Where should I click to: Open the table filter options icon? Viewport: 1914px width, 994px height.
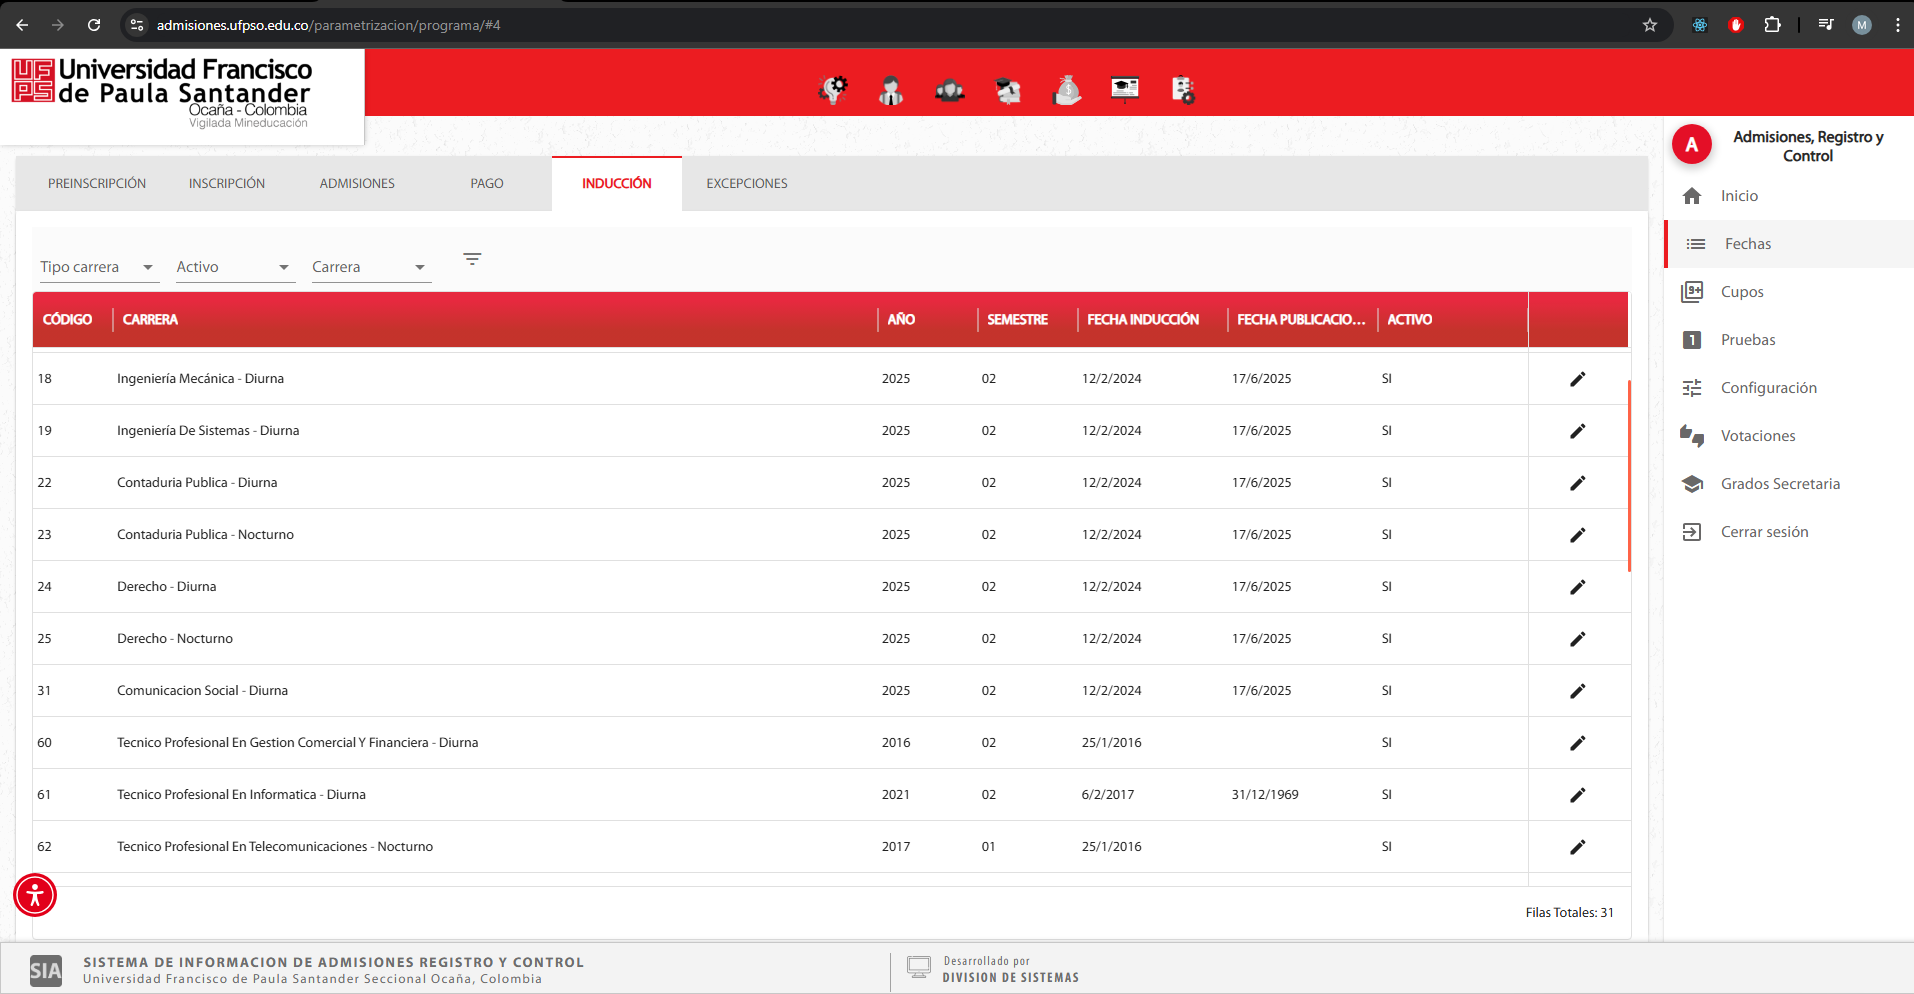tap(472, 259)
